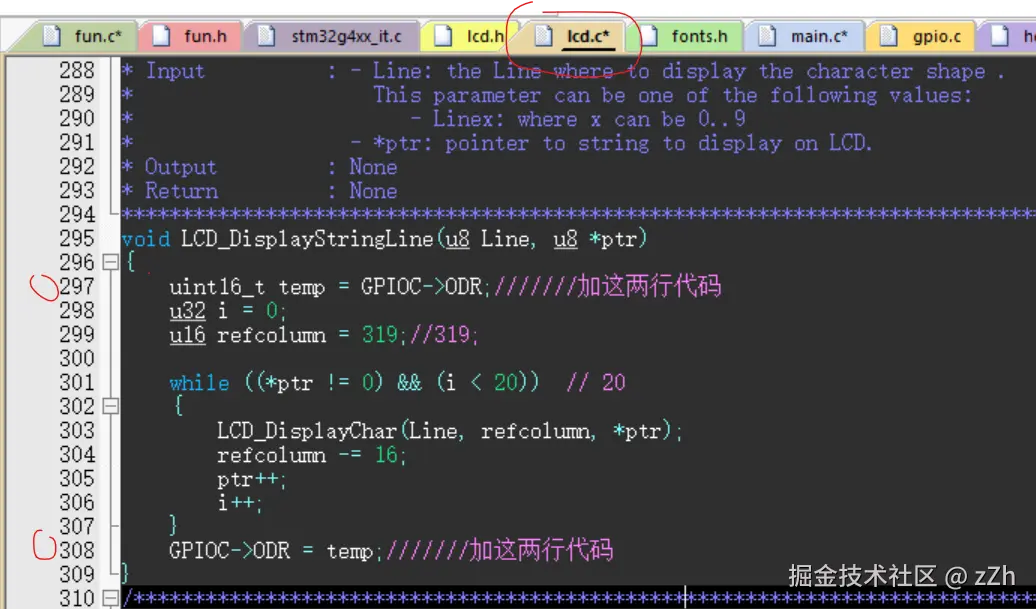Click line number 297 in the gutter
The image size is (1036, 609).
pos(77,286)
